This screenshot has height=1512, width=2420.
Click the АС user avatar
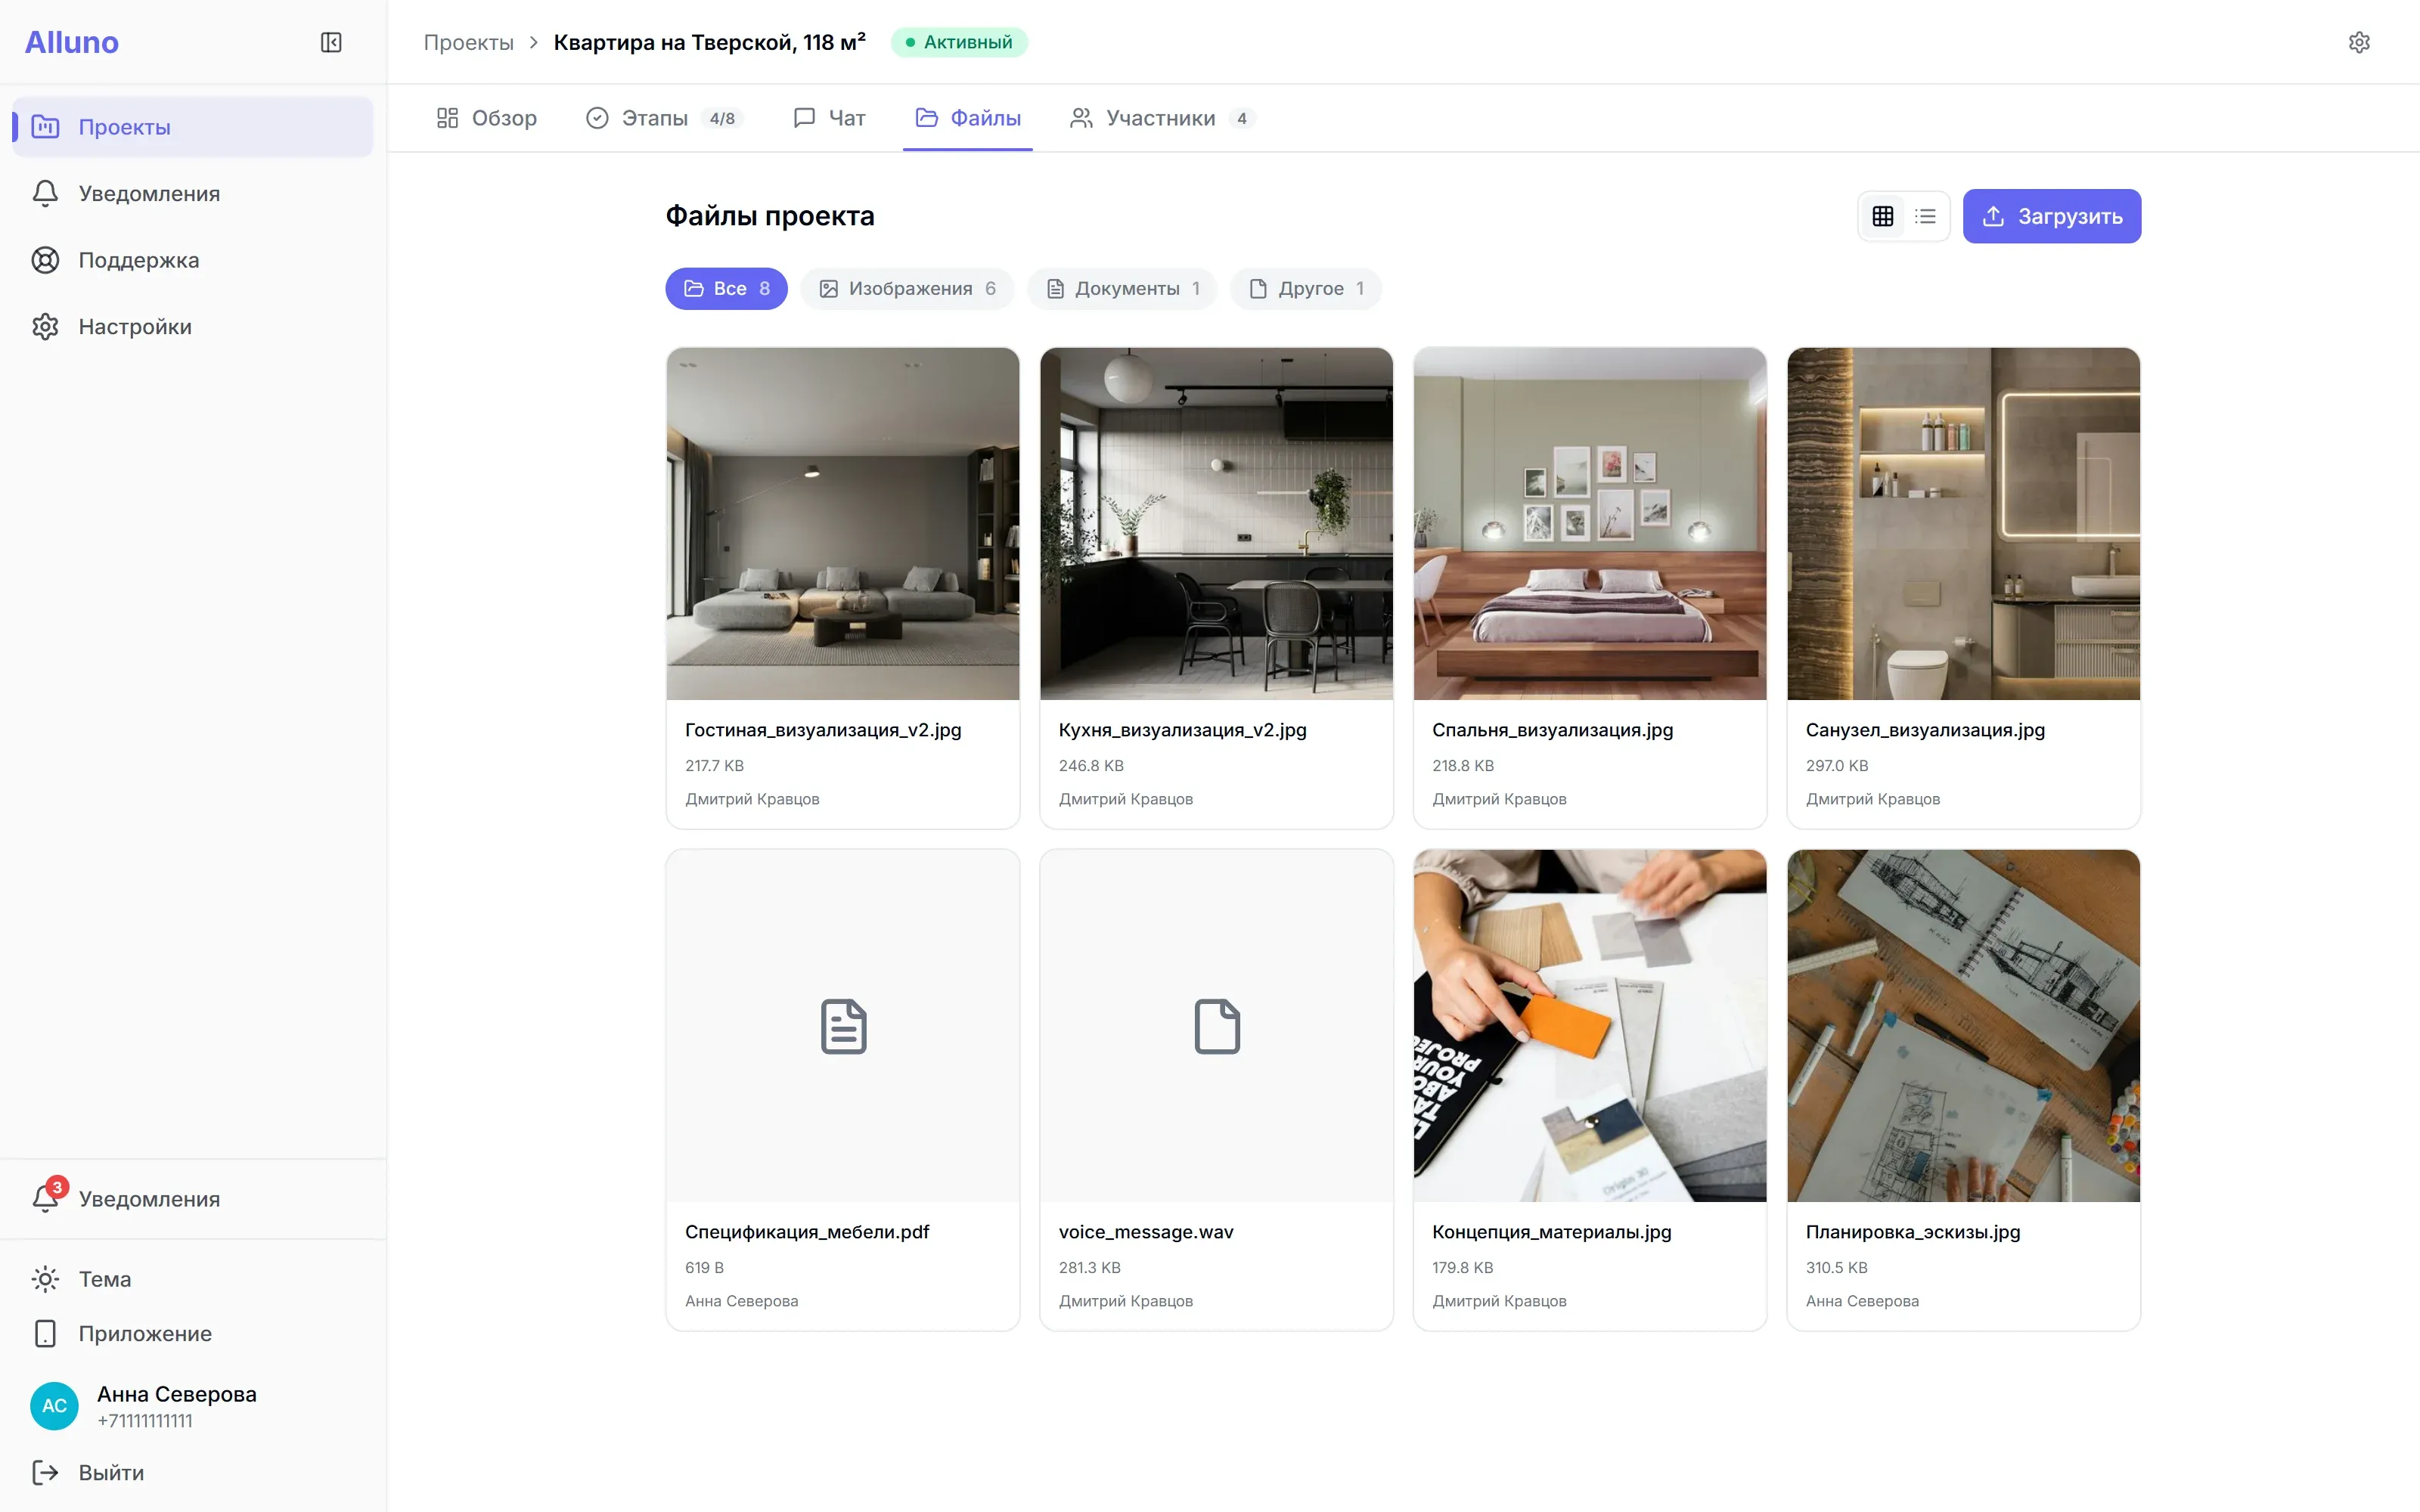click(x=54, y=1406)
